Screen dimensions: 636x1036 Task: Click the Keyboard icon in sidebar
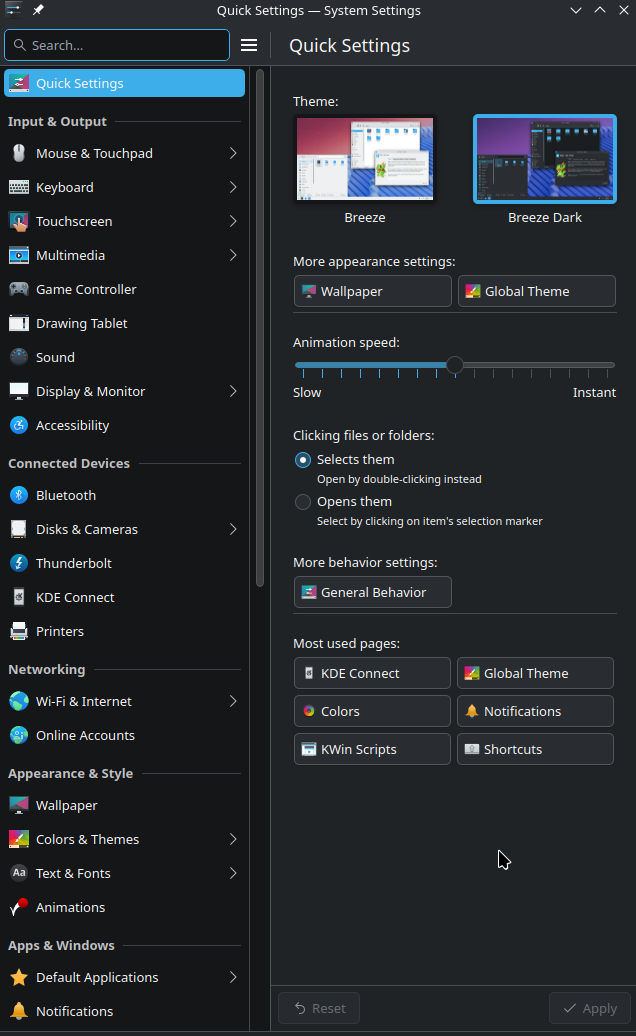18,188
